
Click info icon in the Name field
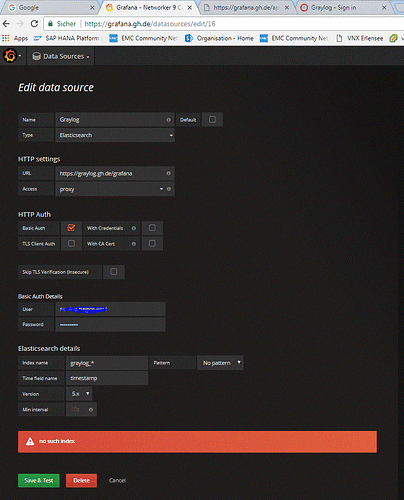[169, 120]
